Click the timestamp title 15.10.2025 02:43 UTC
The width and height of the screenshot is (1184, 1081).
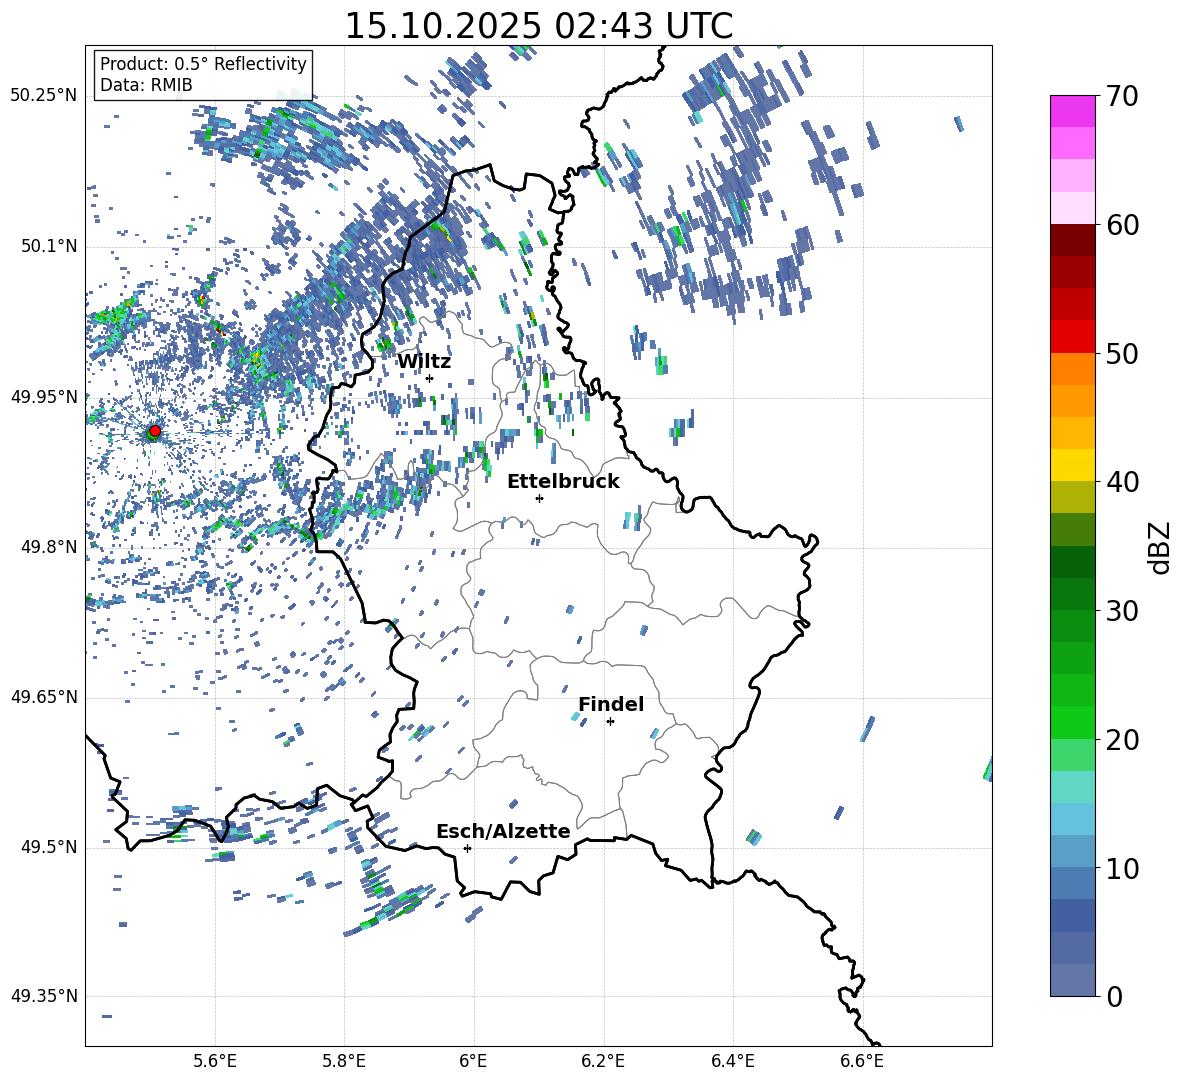(x=538, y=26)
